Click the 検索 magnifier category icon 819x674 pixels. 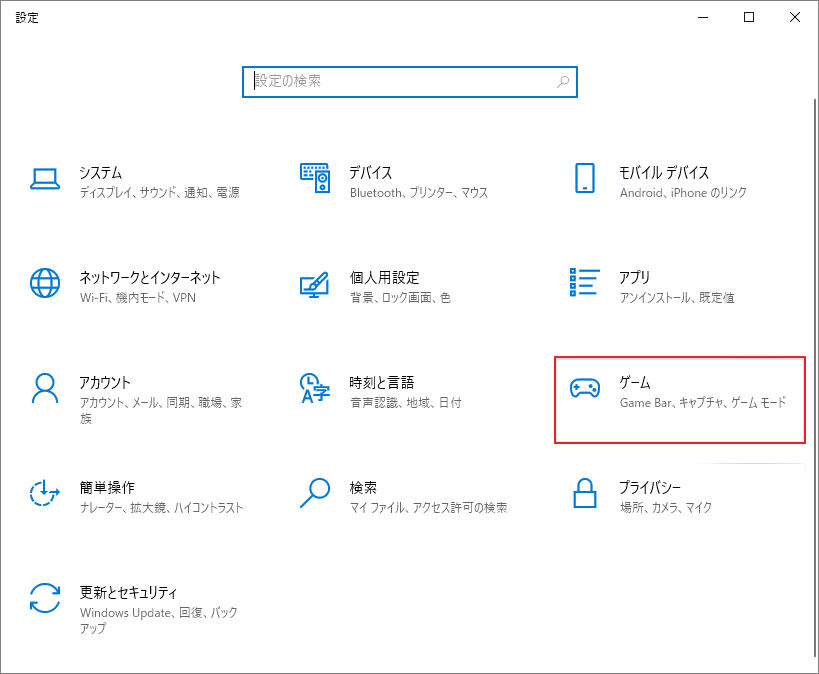click(x=315, y=493)
